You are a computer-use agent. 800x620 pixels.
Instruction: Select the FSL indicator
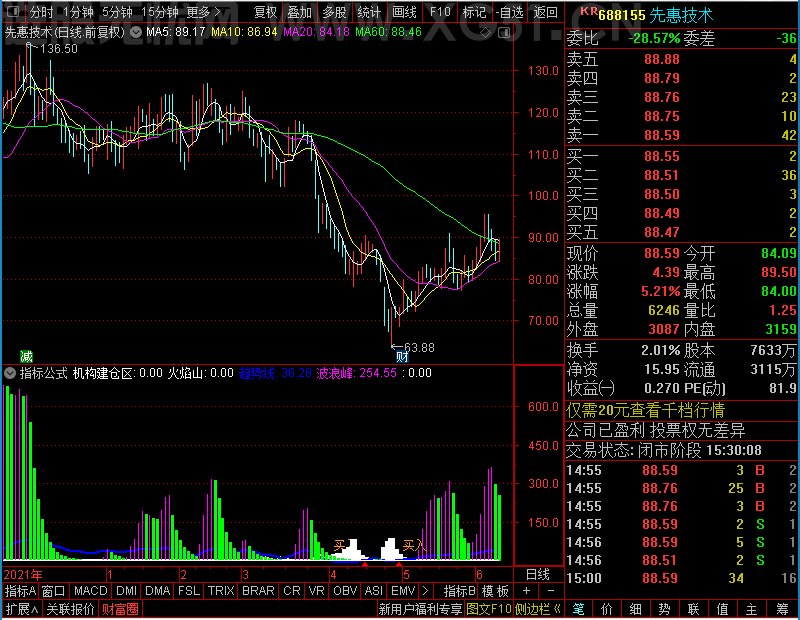click(x=188, y=591)
